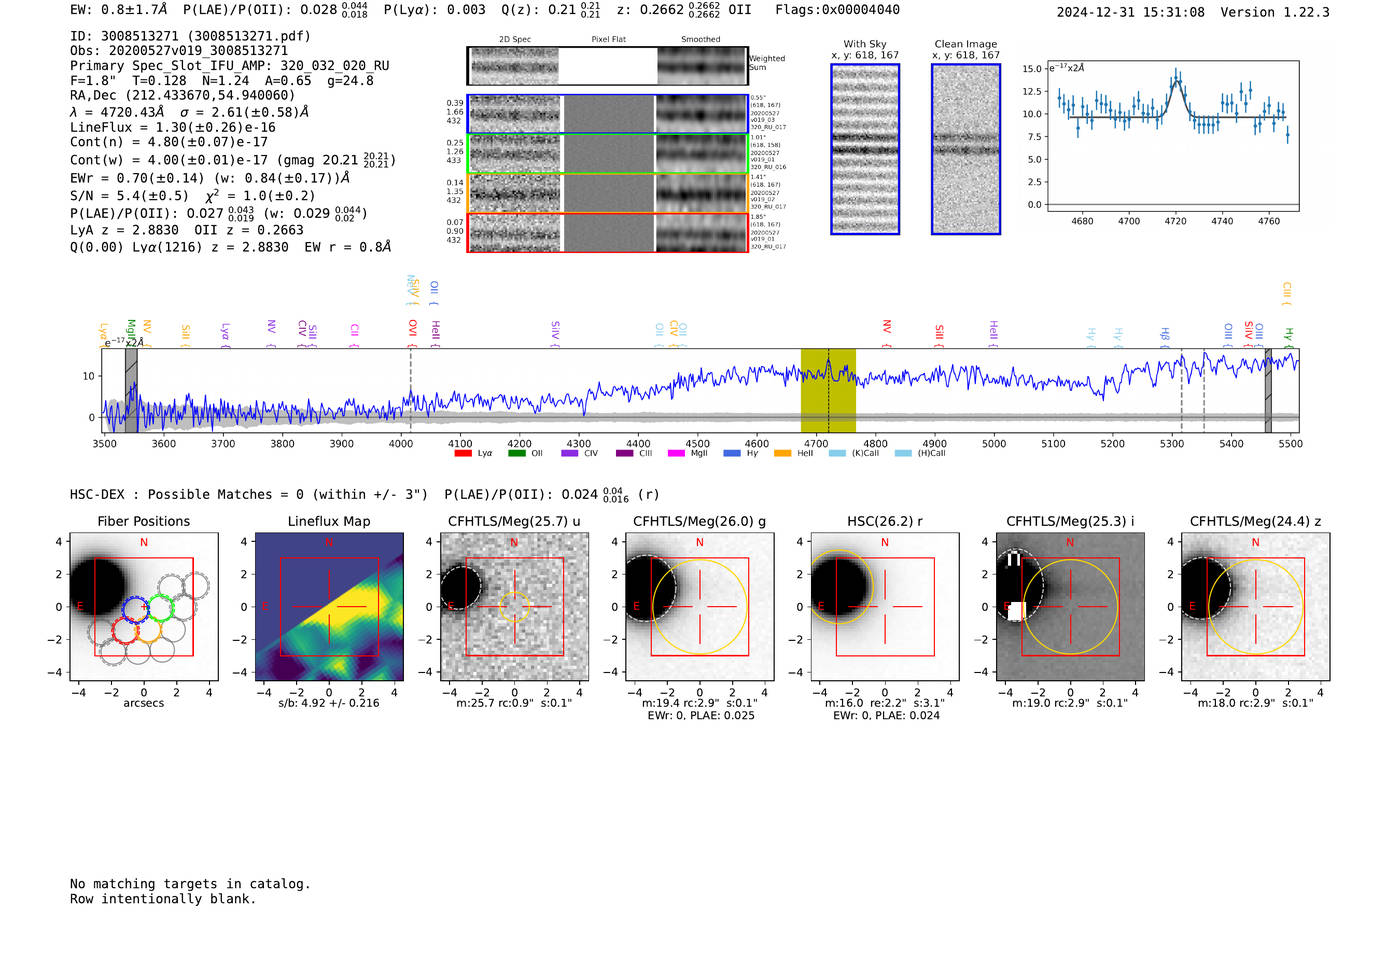Select the red-bordered fiber spectrum row
Image resolution: width=1400 pixels, height=953 pixels.
[608, 232]
